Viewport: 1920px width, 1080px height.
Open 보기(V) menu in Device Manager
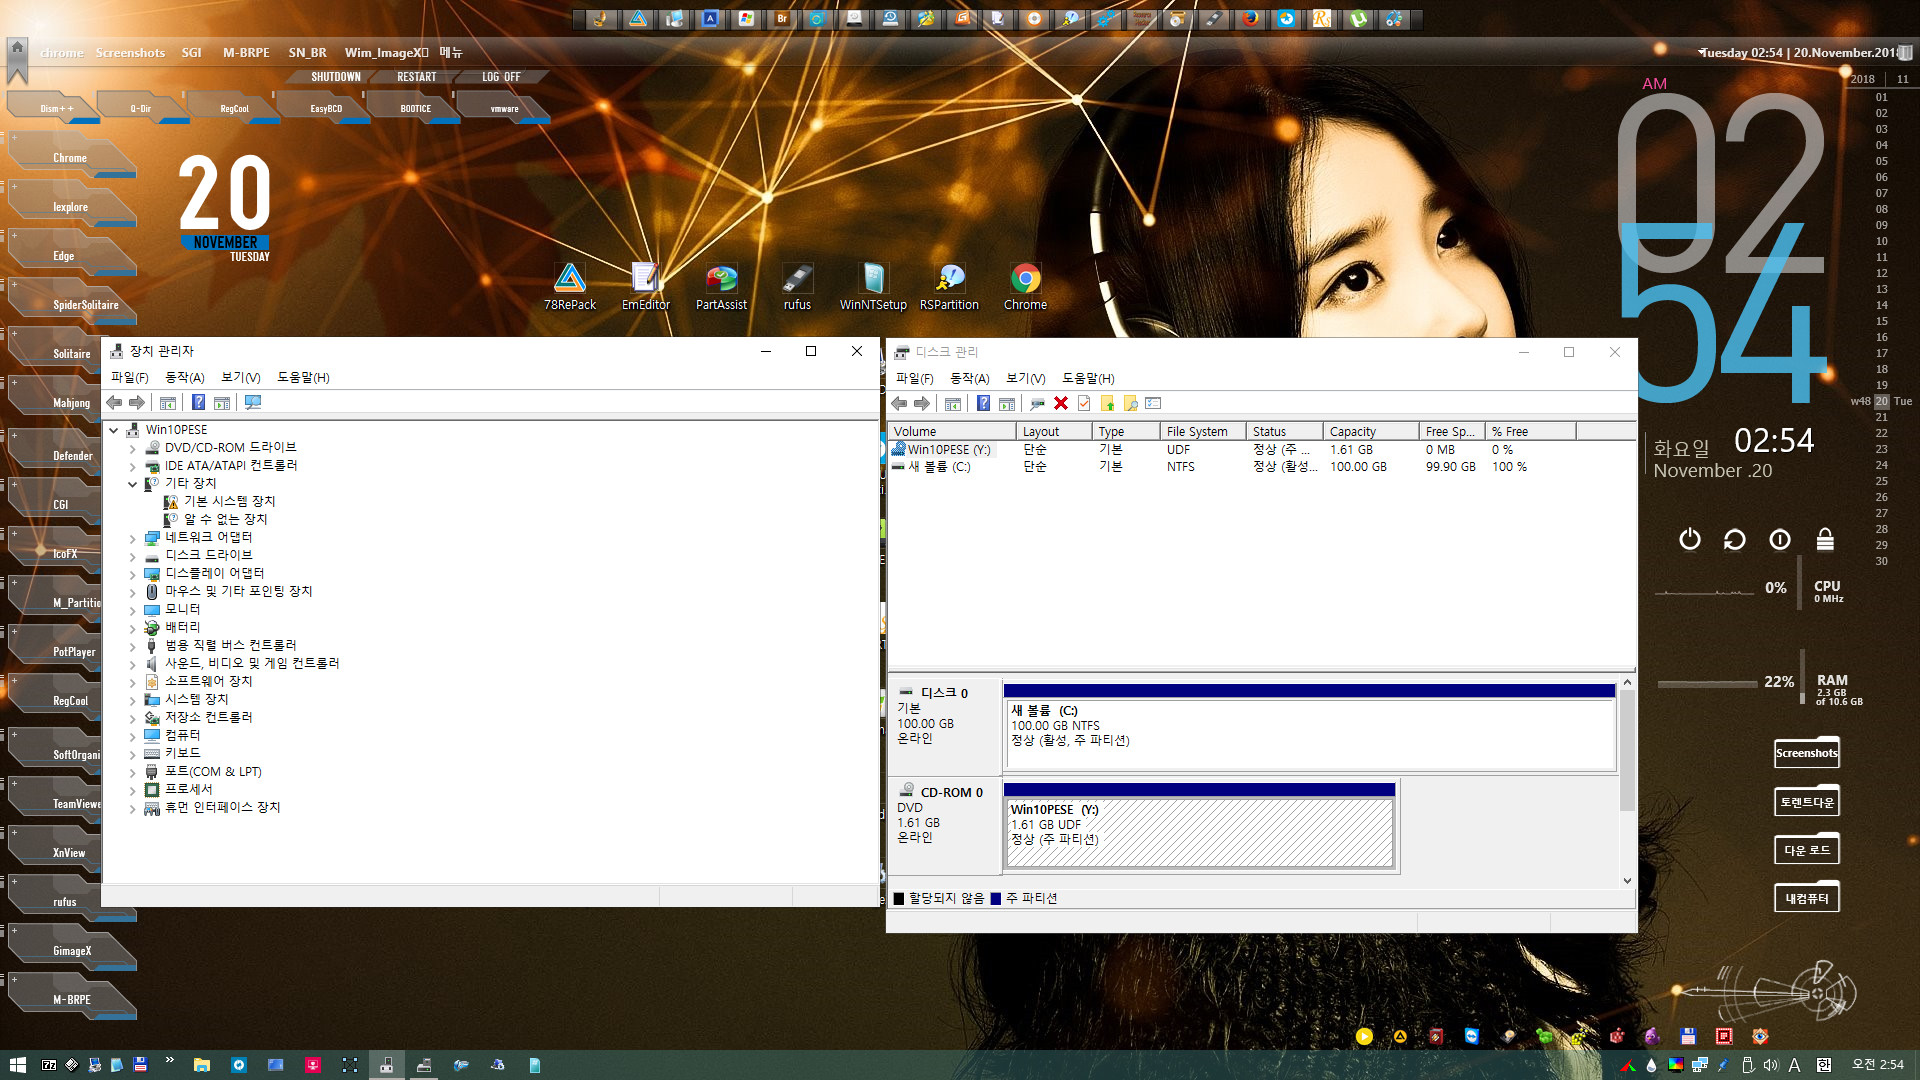(240, 377)
